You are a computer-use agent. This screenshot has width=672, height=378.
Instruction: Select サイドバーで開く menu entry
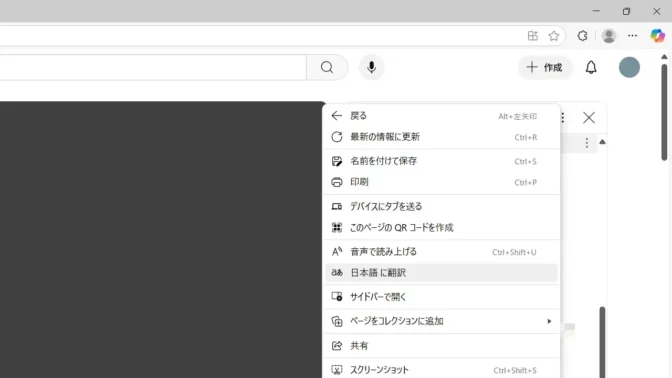tap(441, 297)
